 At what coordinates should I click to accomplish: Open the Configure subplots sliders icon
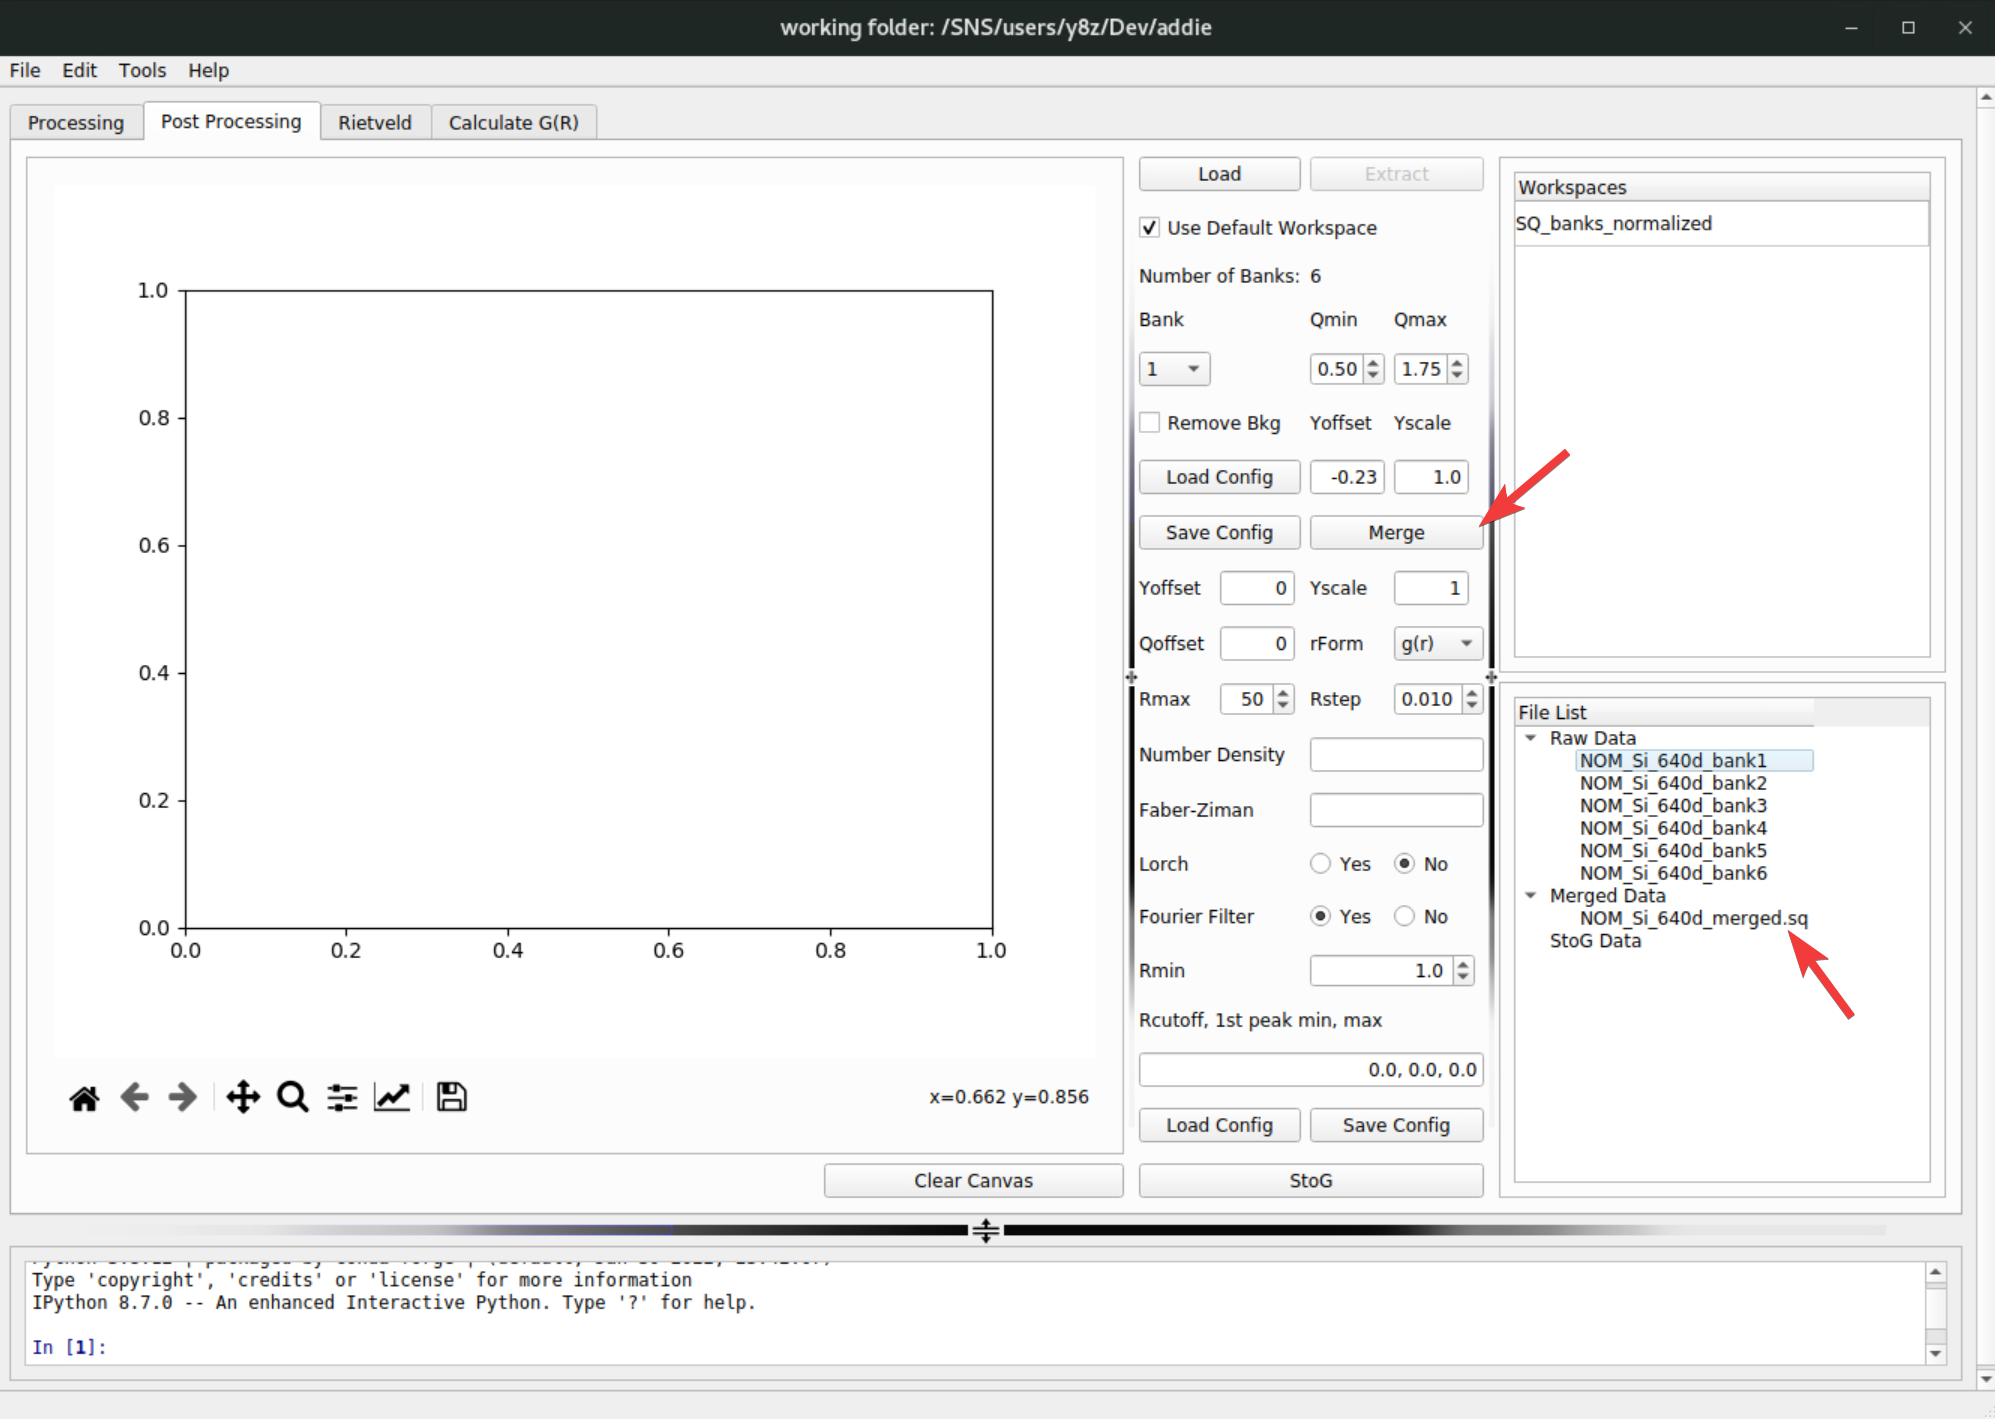342,1098
